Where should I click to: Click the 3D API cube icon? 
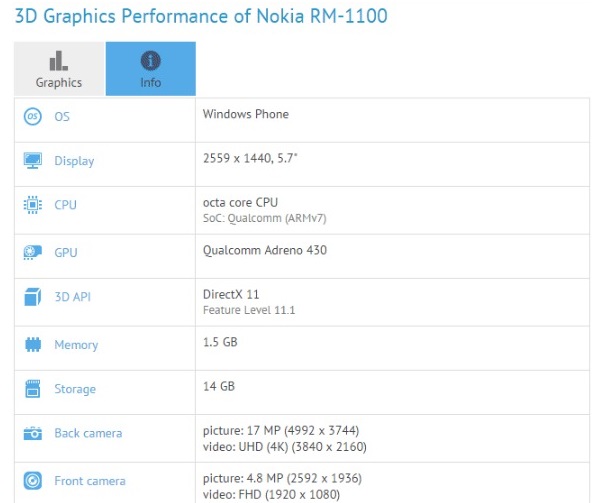tap(33, 297)
